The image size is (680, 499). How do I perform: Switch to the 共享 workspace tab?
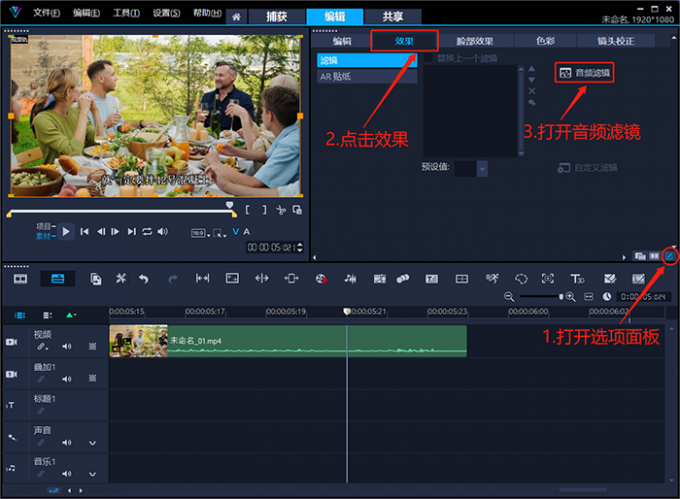coord(393,16)
